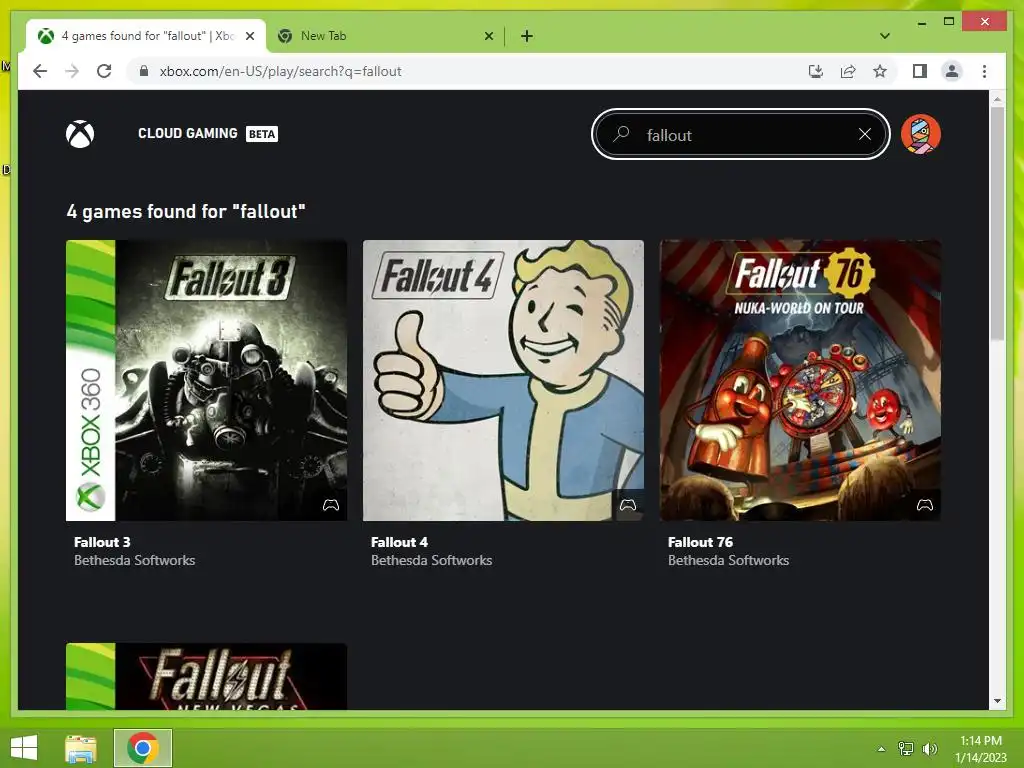The image size is (1024, 768).
Task: Expand the tab search chevron
Action: (885, 36)
